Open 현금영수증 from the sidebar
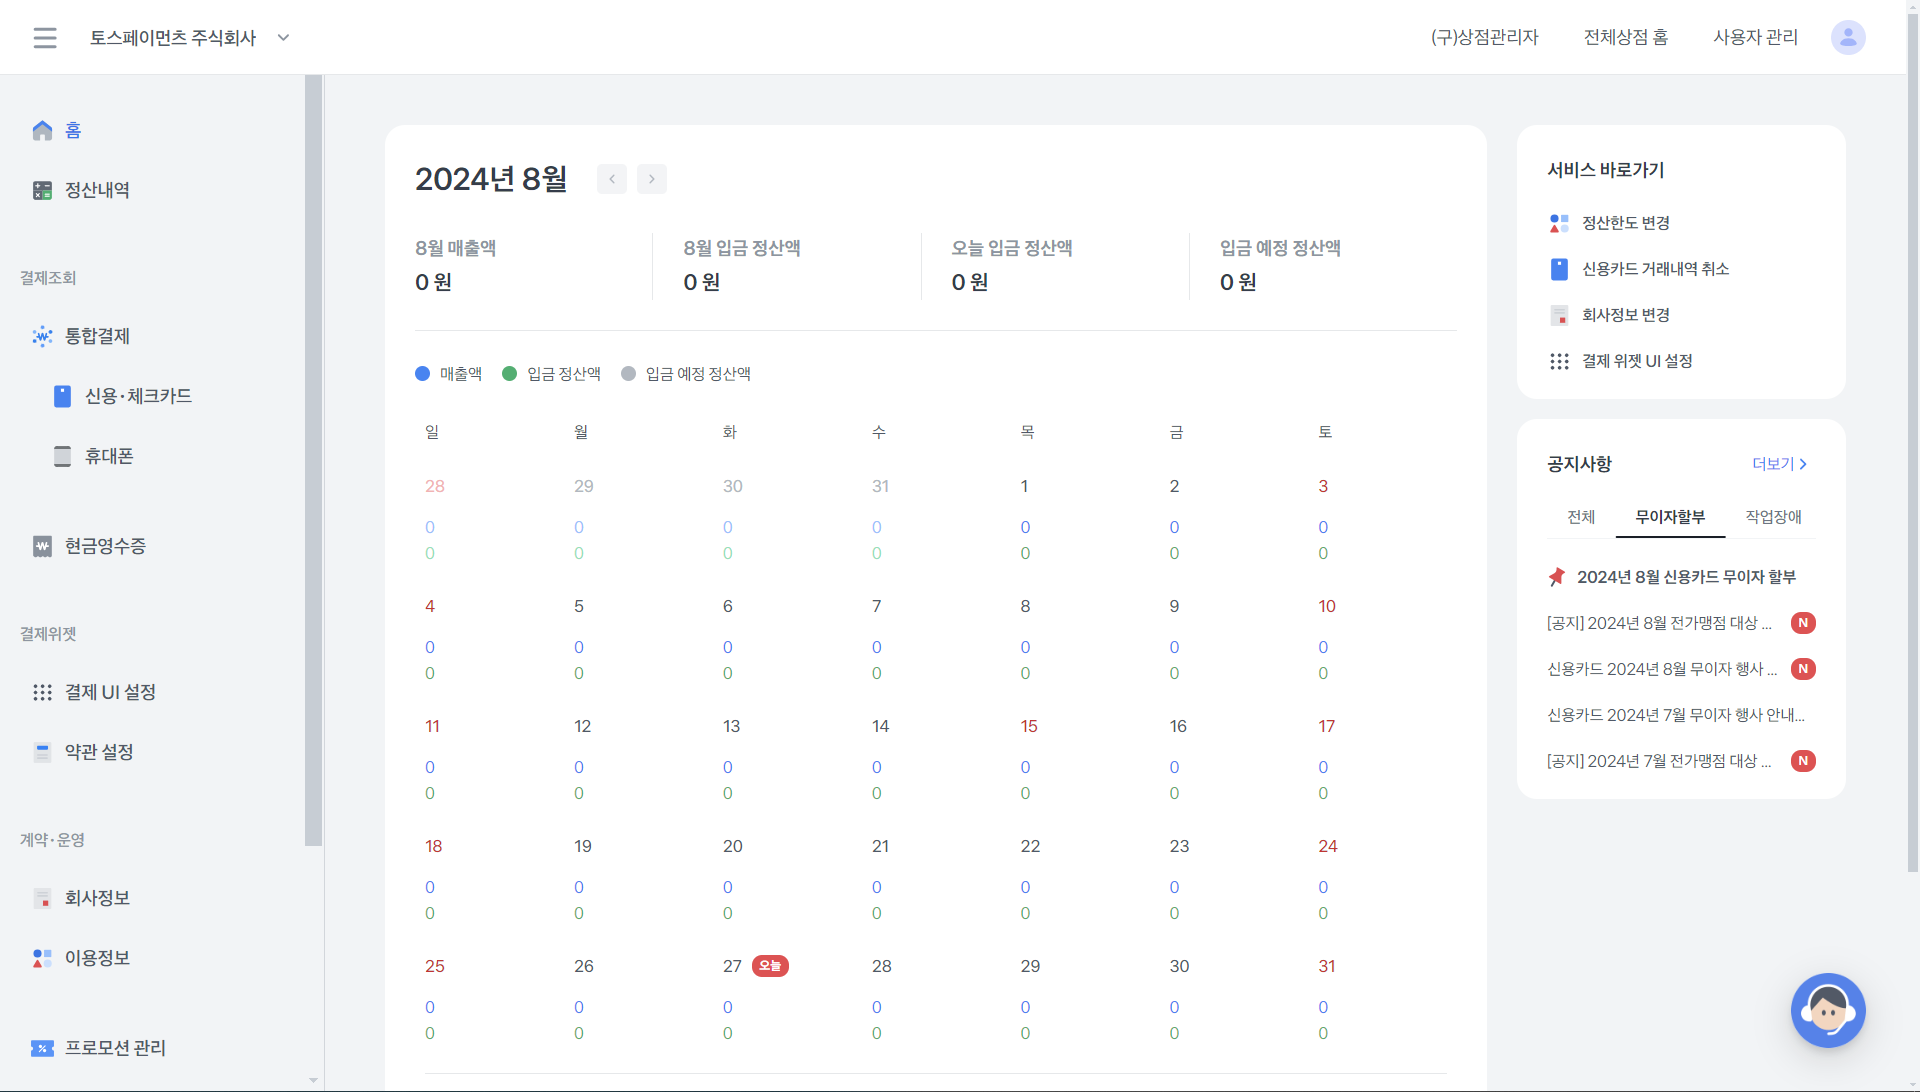 tap(105, 546)
